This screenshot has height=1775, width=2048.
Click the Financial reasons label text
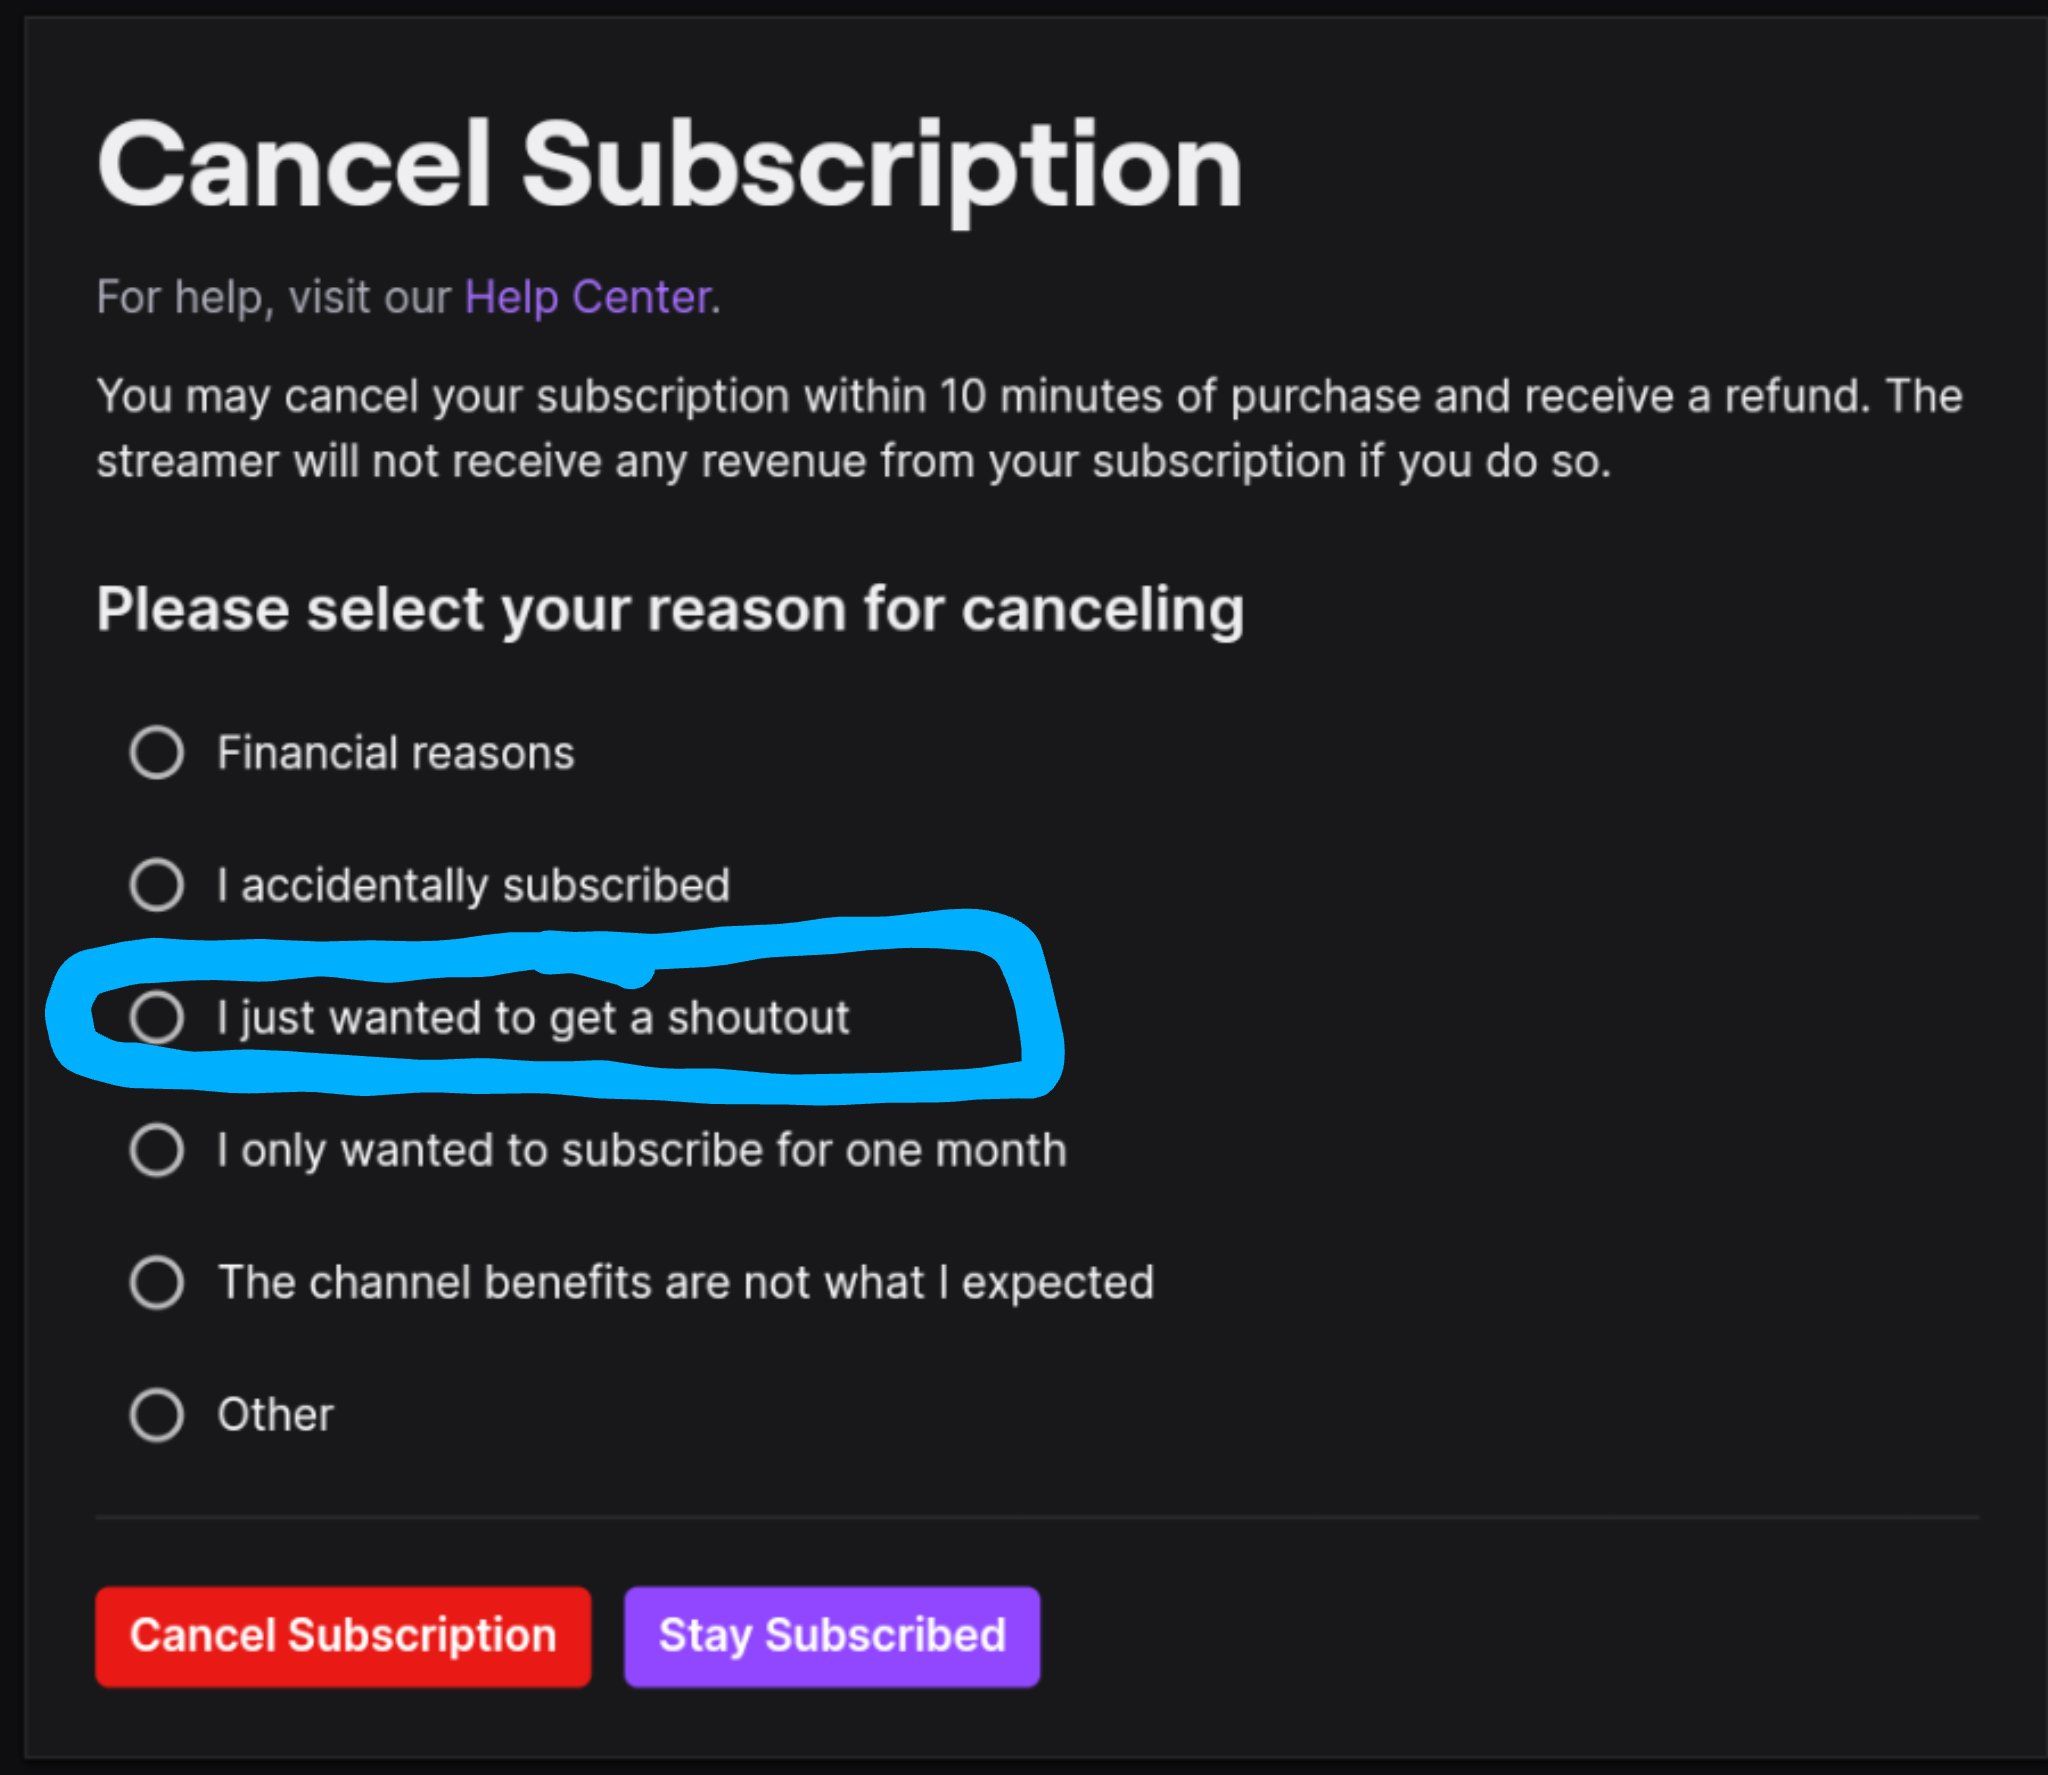coord(396,752)
